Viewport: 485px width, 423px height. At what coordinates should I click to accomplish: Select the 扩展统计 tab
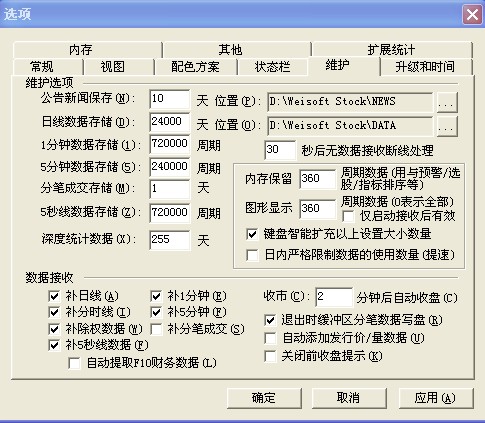click(x=392, y=50)
